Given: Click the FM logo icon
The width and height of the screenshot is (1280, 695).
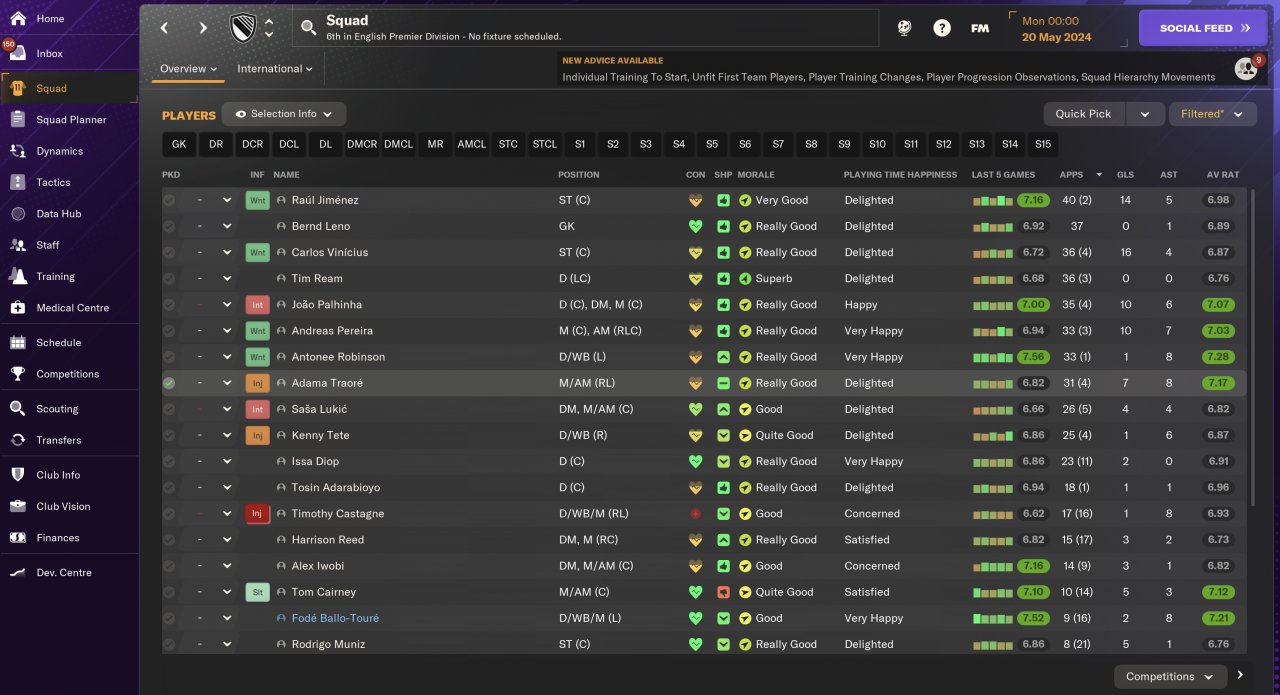Looking at the screenshot, I should click(x=980, y=28).
